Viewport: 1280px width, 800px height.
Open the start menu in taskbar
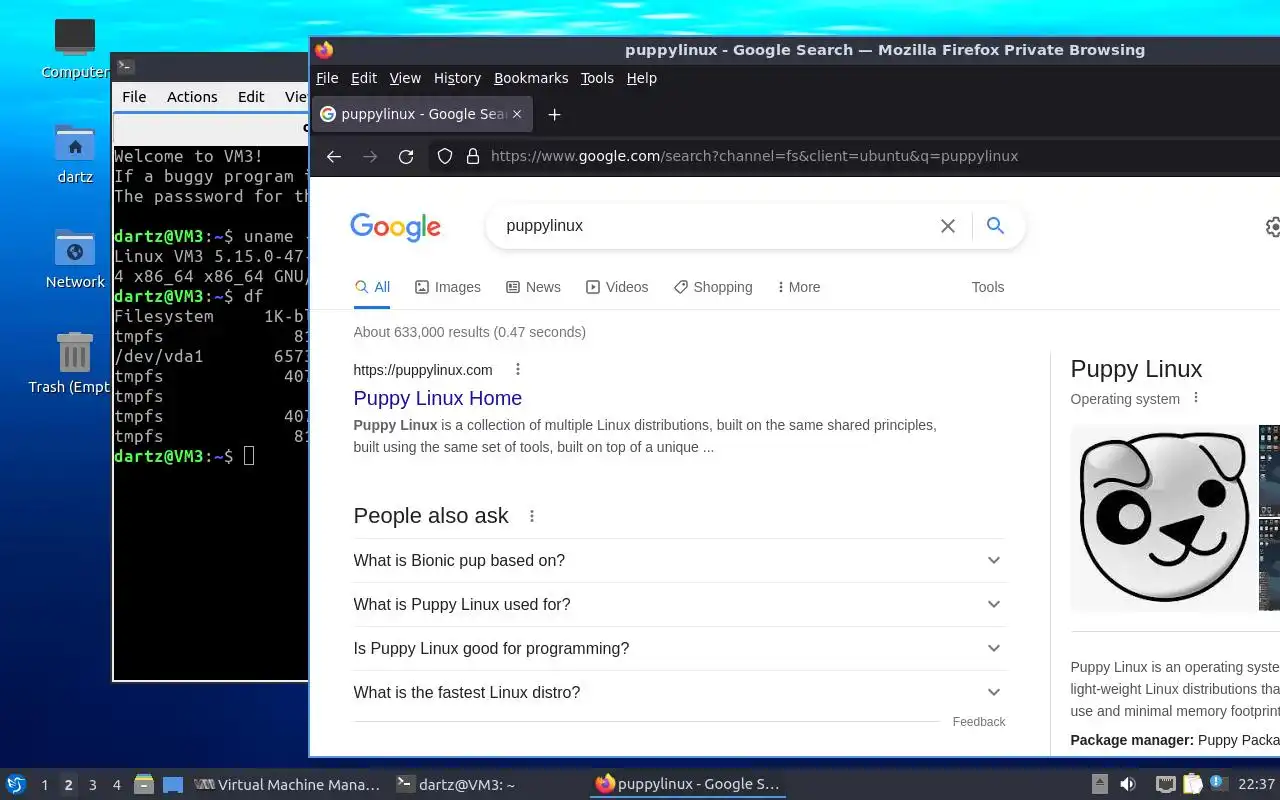coord(16,784)
